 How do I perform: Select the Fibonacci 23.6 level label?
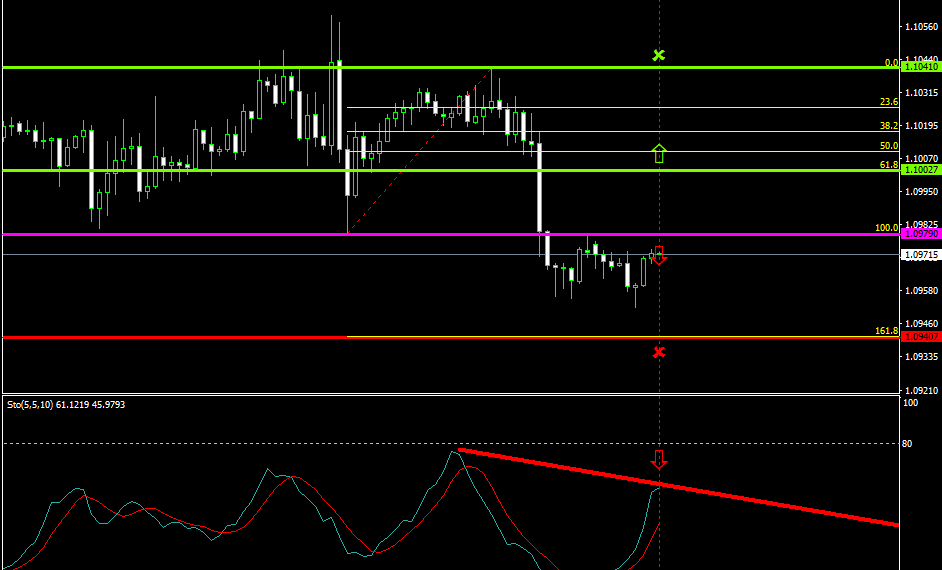coord(888,102)
